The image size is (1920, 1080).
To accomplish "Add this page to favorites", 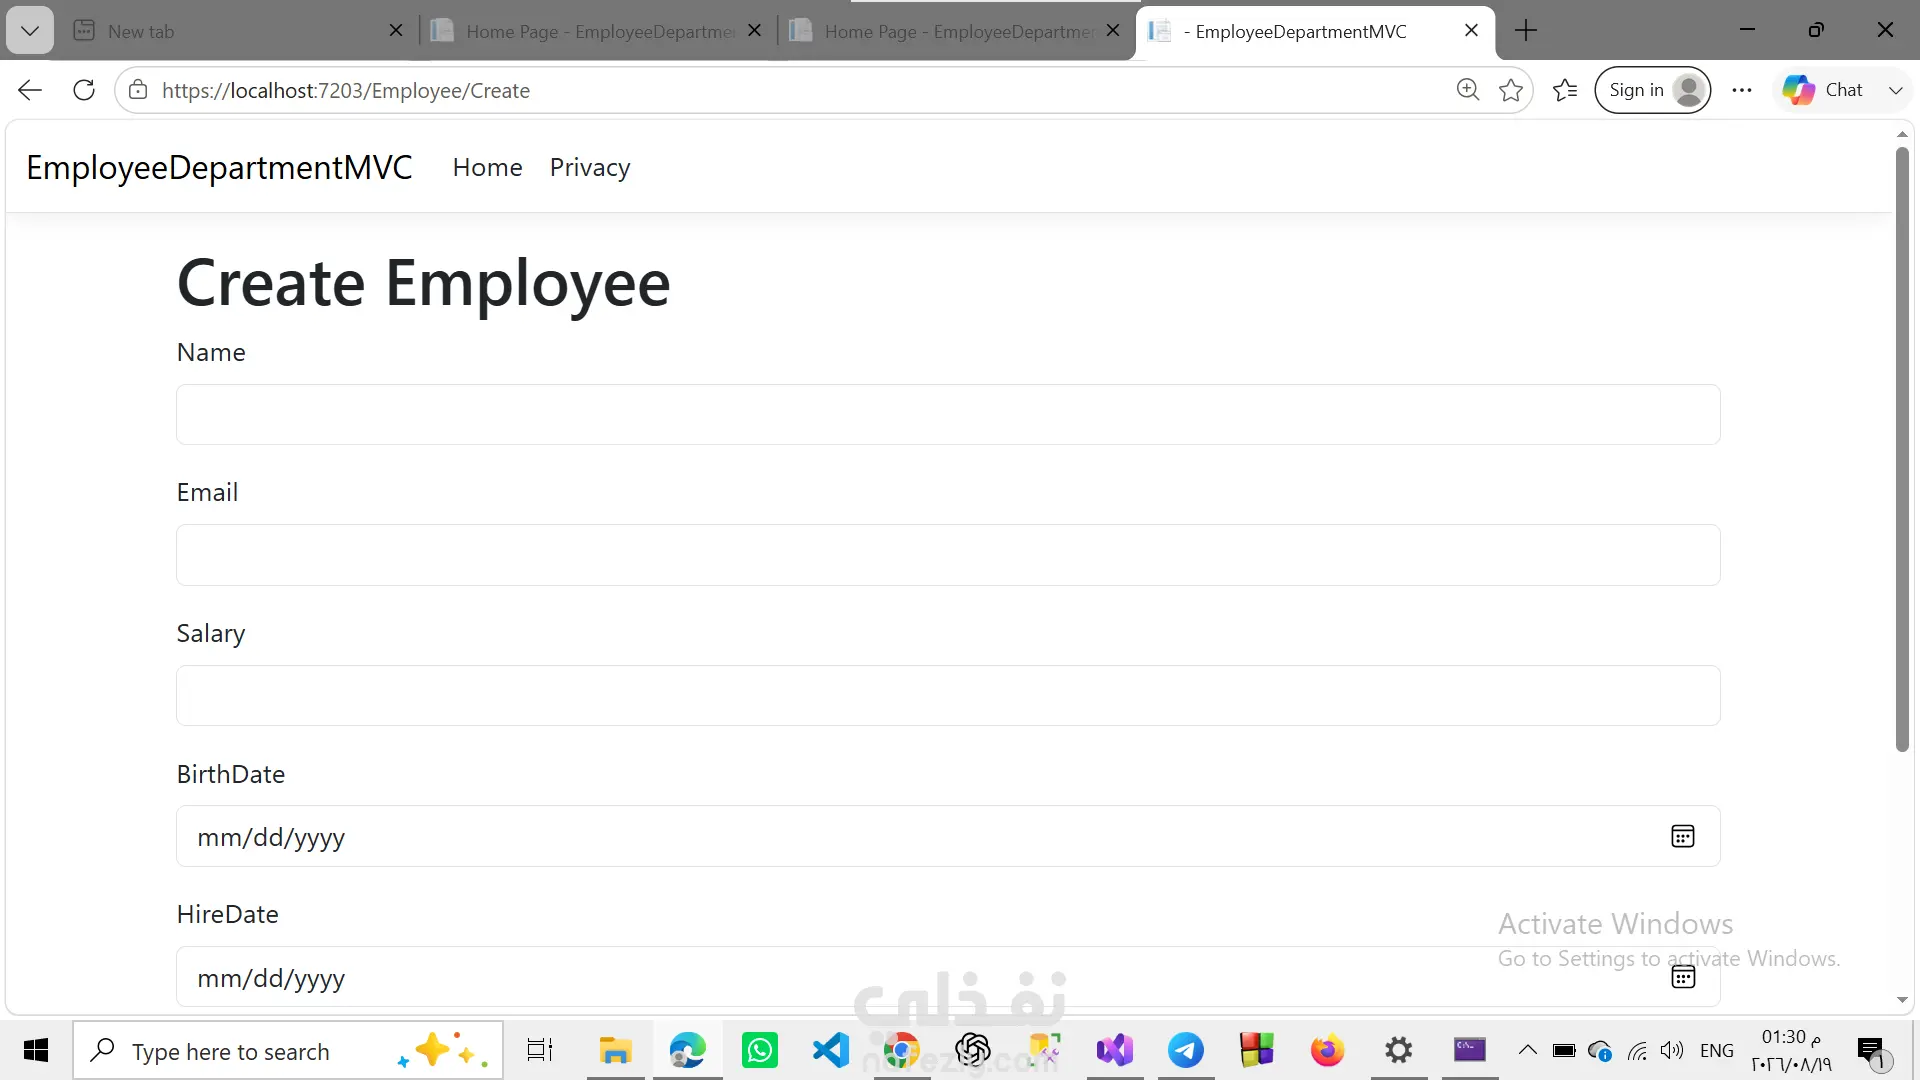I will [1511, 90].
